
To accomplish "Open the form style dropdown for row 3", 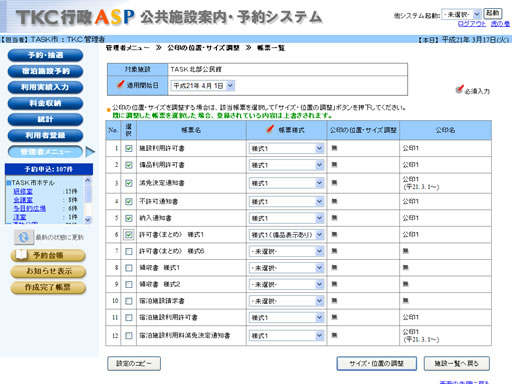I will pyautogui.click(x=286, y=183).
